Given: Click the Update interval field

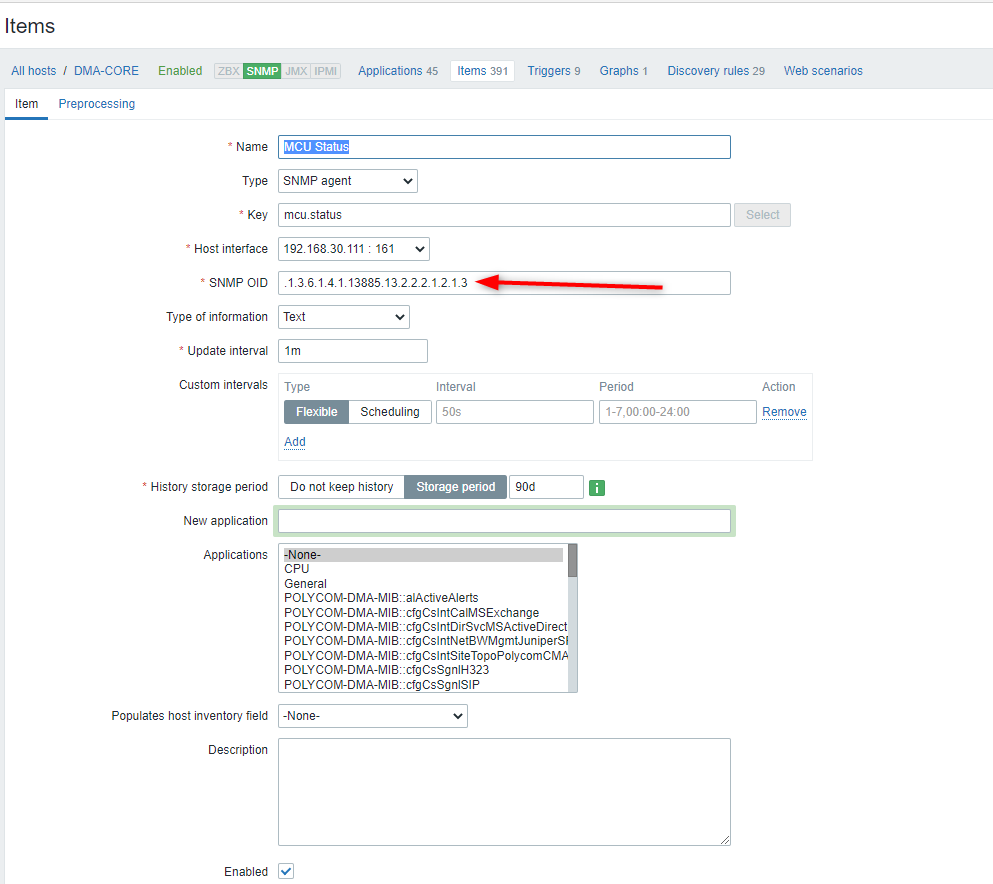Looking at the screenshot, I should pos(353,351).
